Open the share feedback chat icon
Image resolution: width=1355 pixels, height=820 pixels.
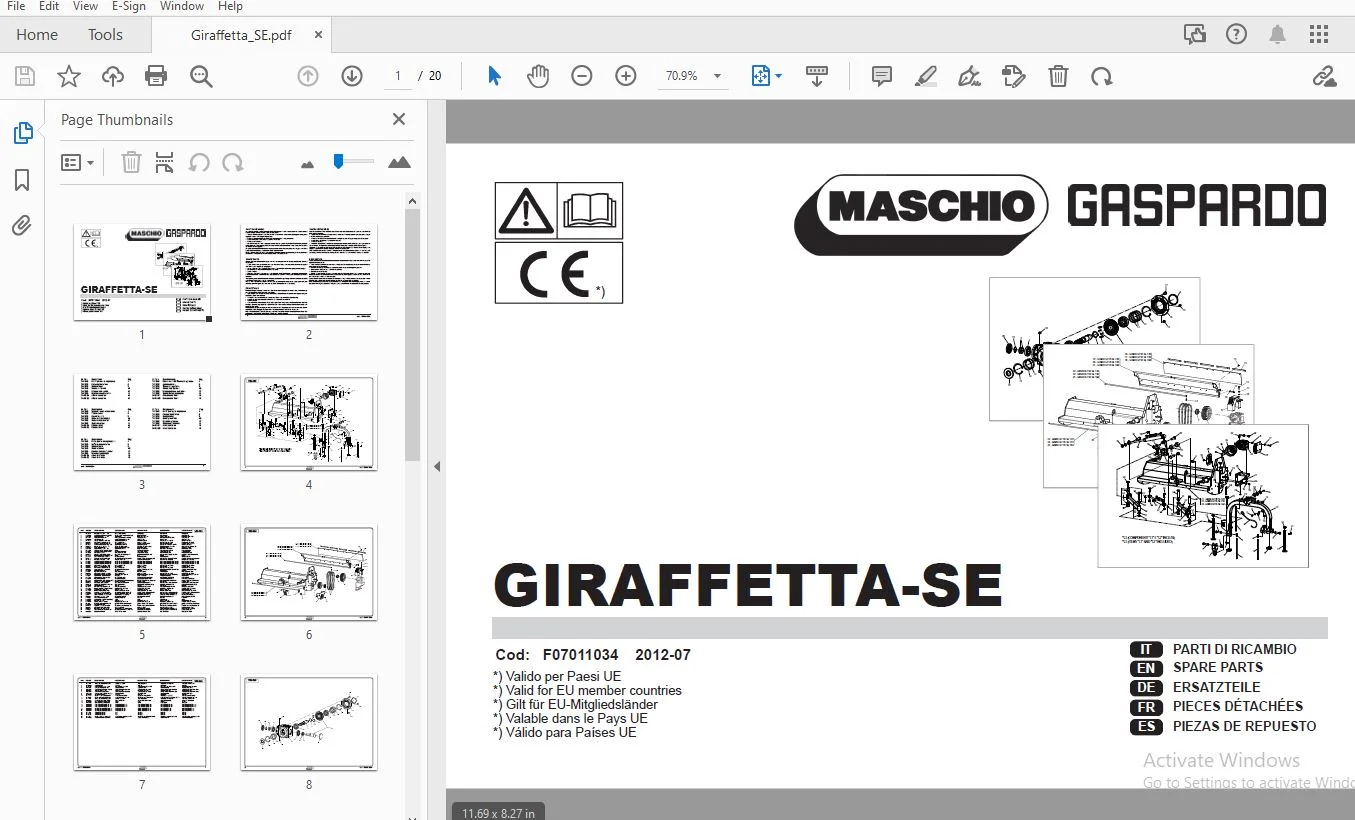click(x=1195, y=34)
